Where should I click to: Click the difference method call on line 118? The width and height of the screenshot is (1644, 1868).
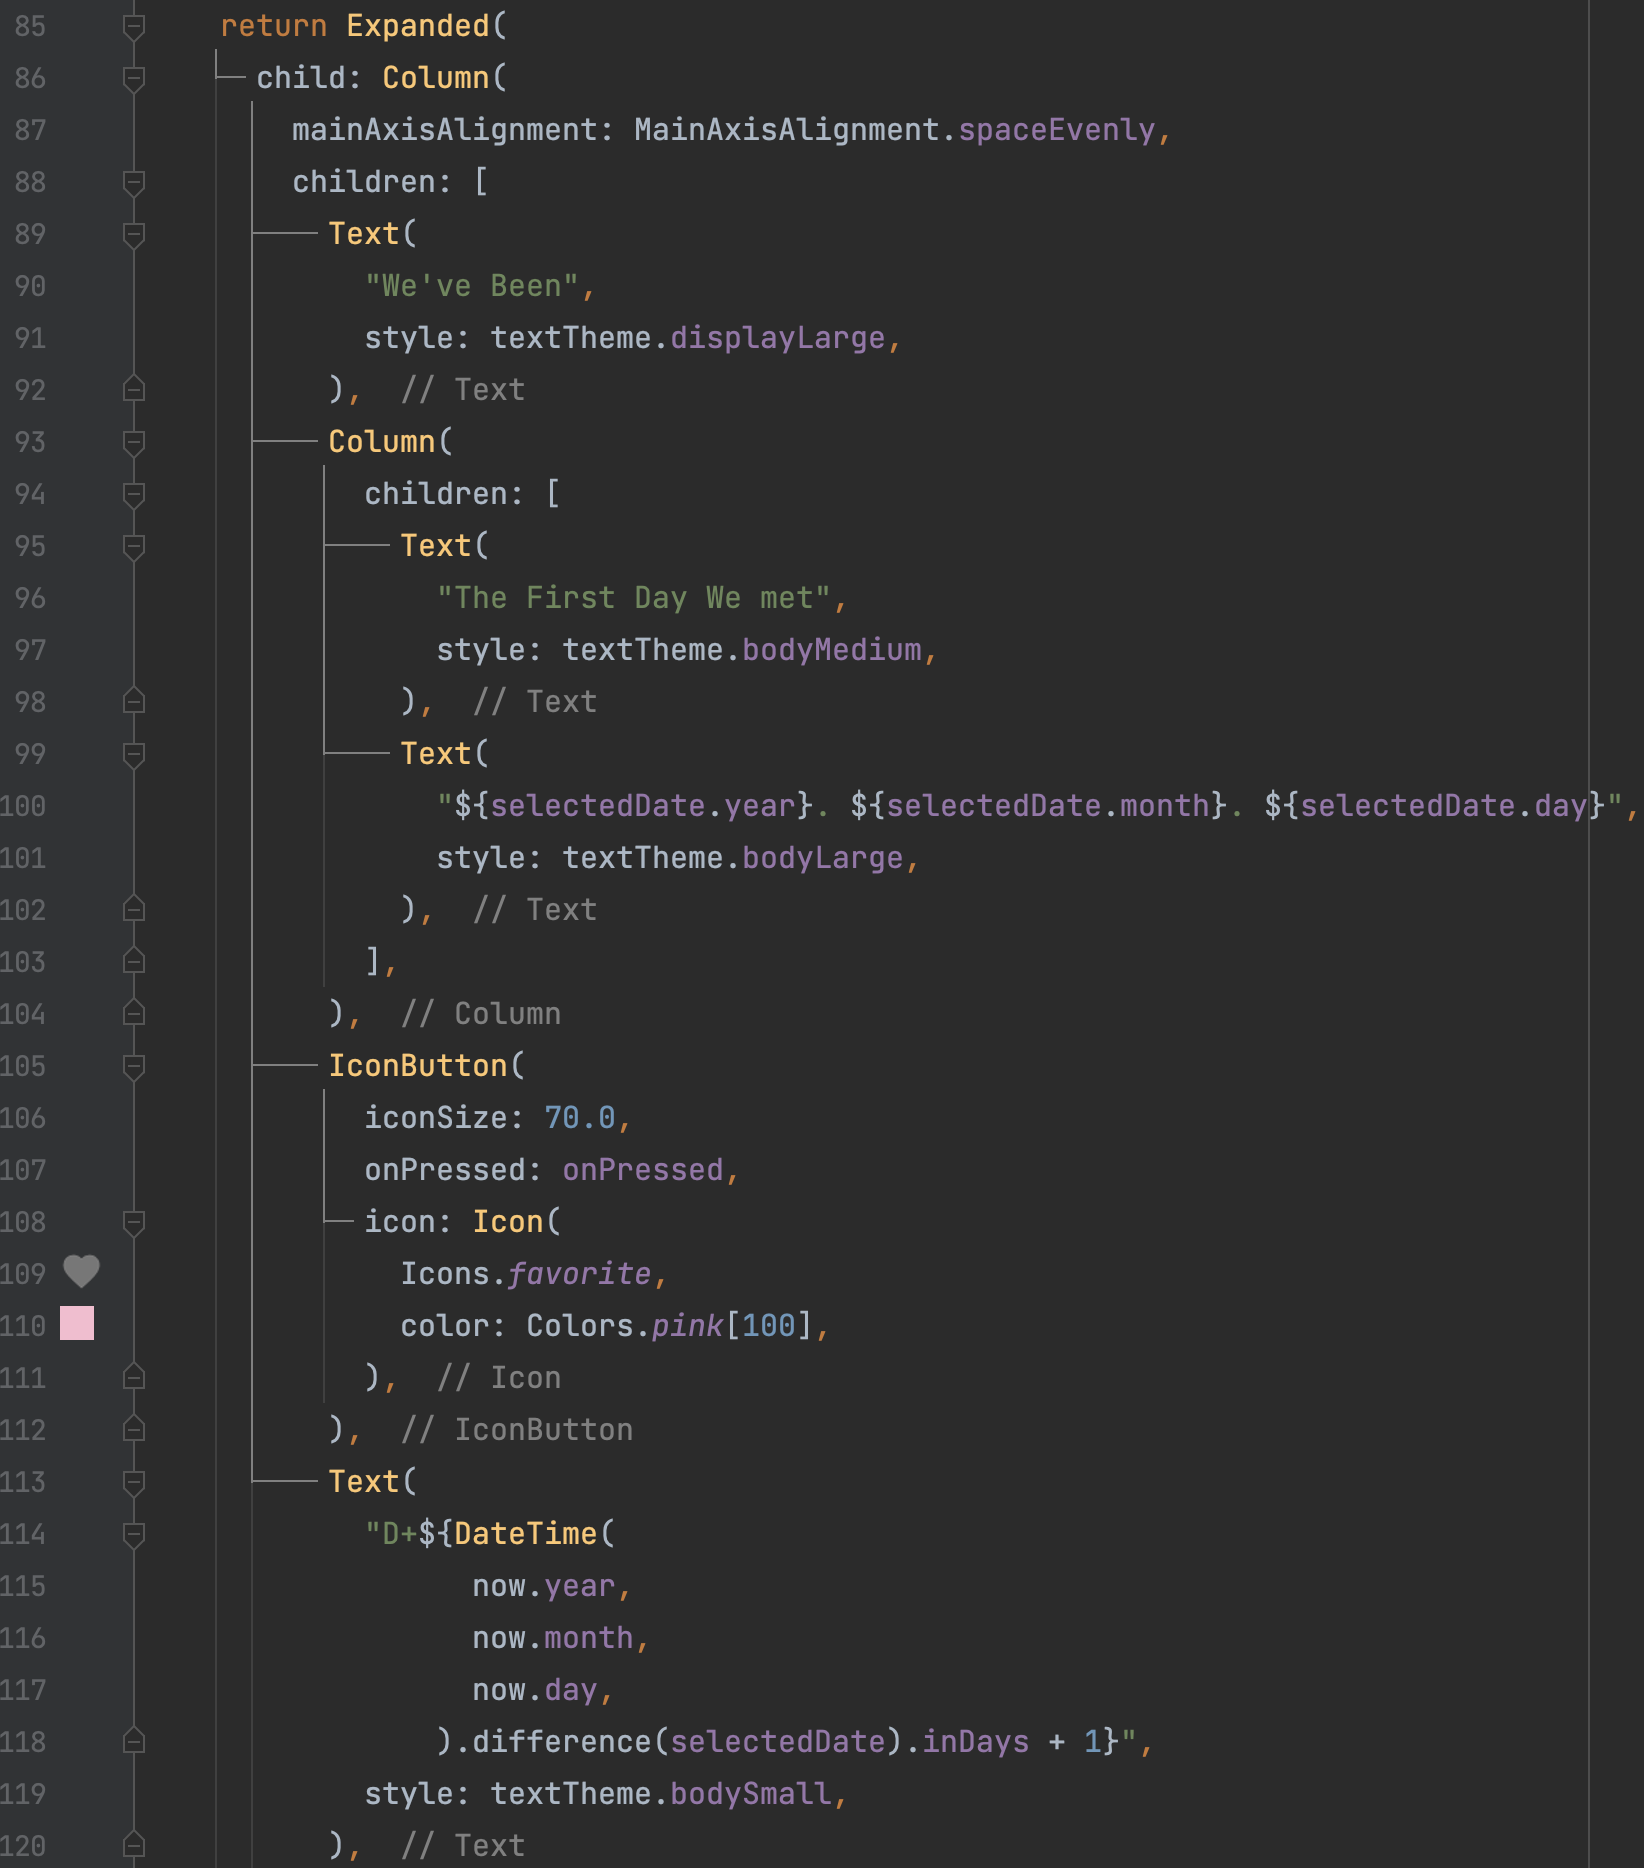coord(562,1742)
